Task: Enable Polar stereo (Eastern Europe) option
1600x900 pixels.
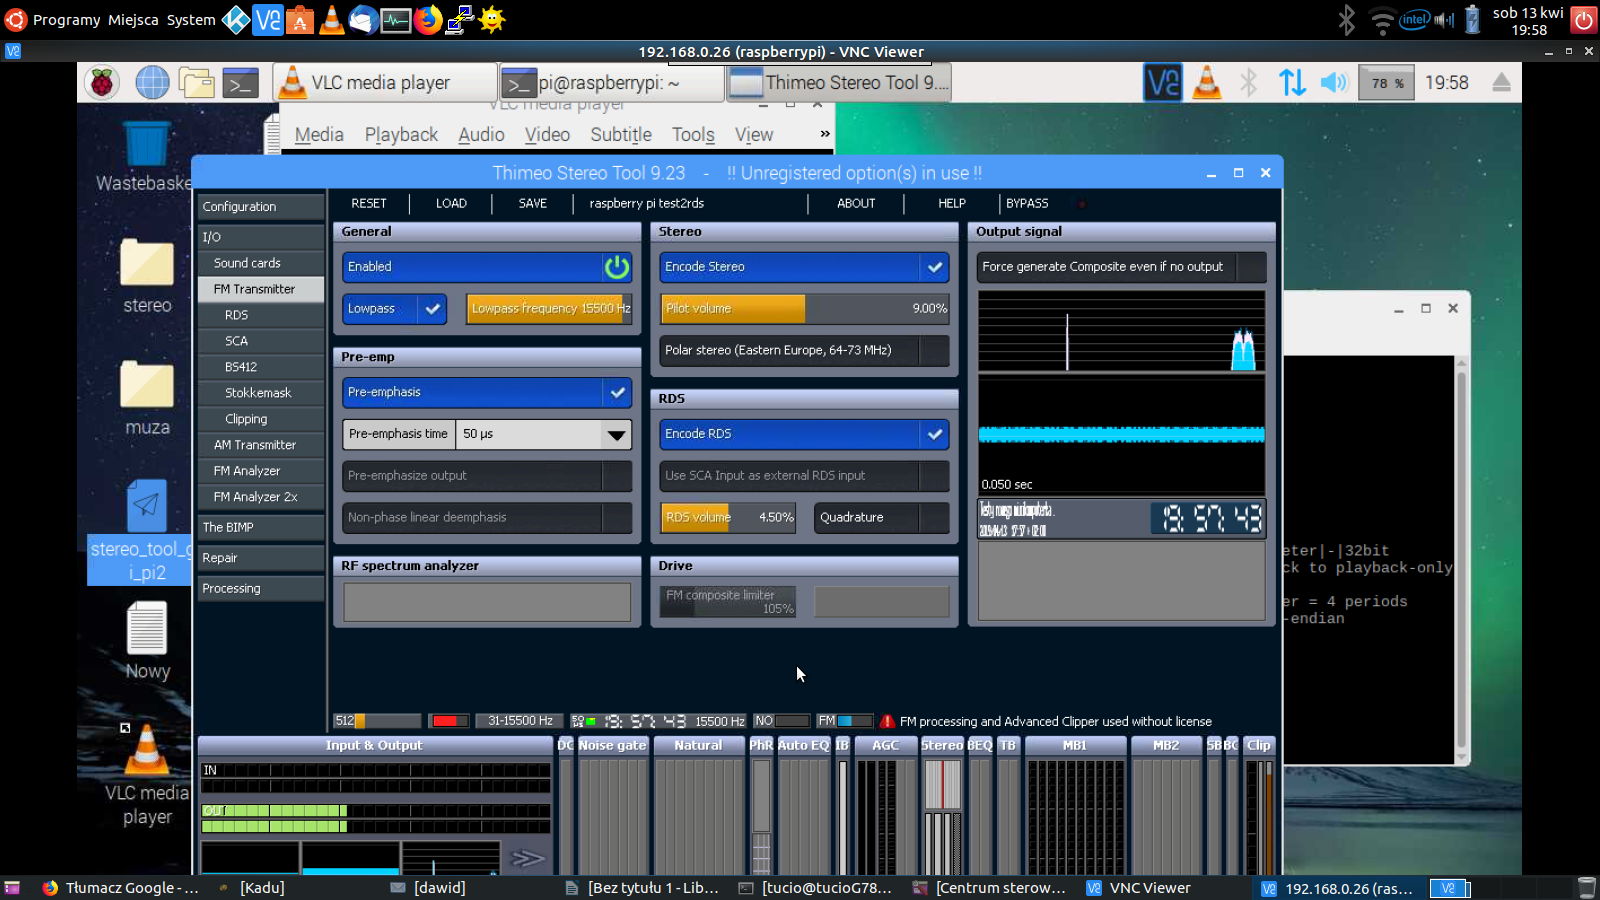Action: (805, 351)
